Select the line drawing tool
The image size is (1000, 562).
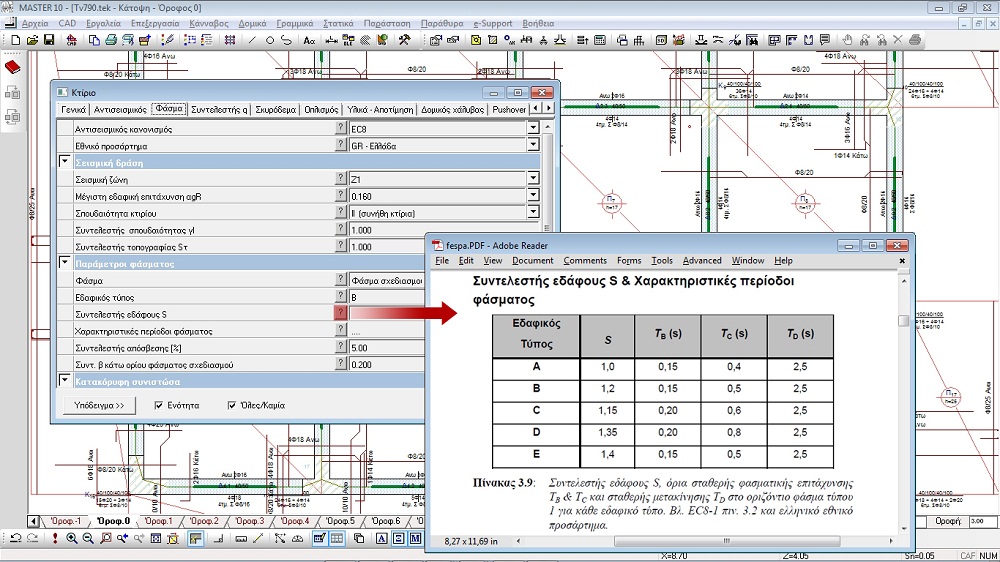(252, 40)
